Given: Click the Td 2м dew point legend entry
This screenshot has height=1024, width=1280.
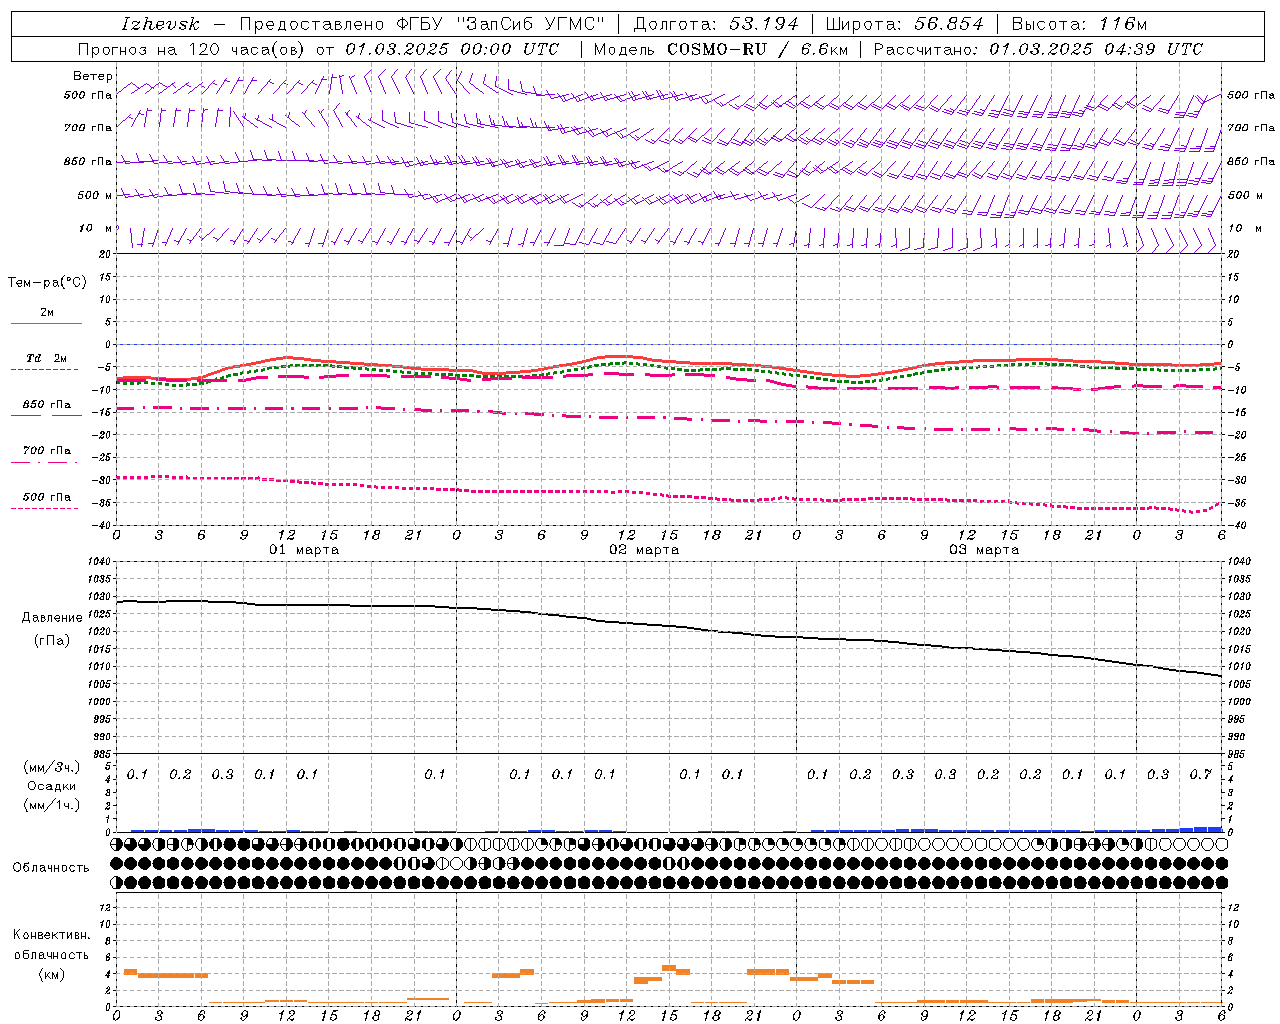Looking at the screenshot, I should tap(47, 359).
